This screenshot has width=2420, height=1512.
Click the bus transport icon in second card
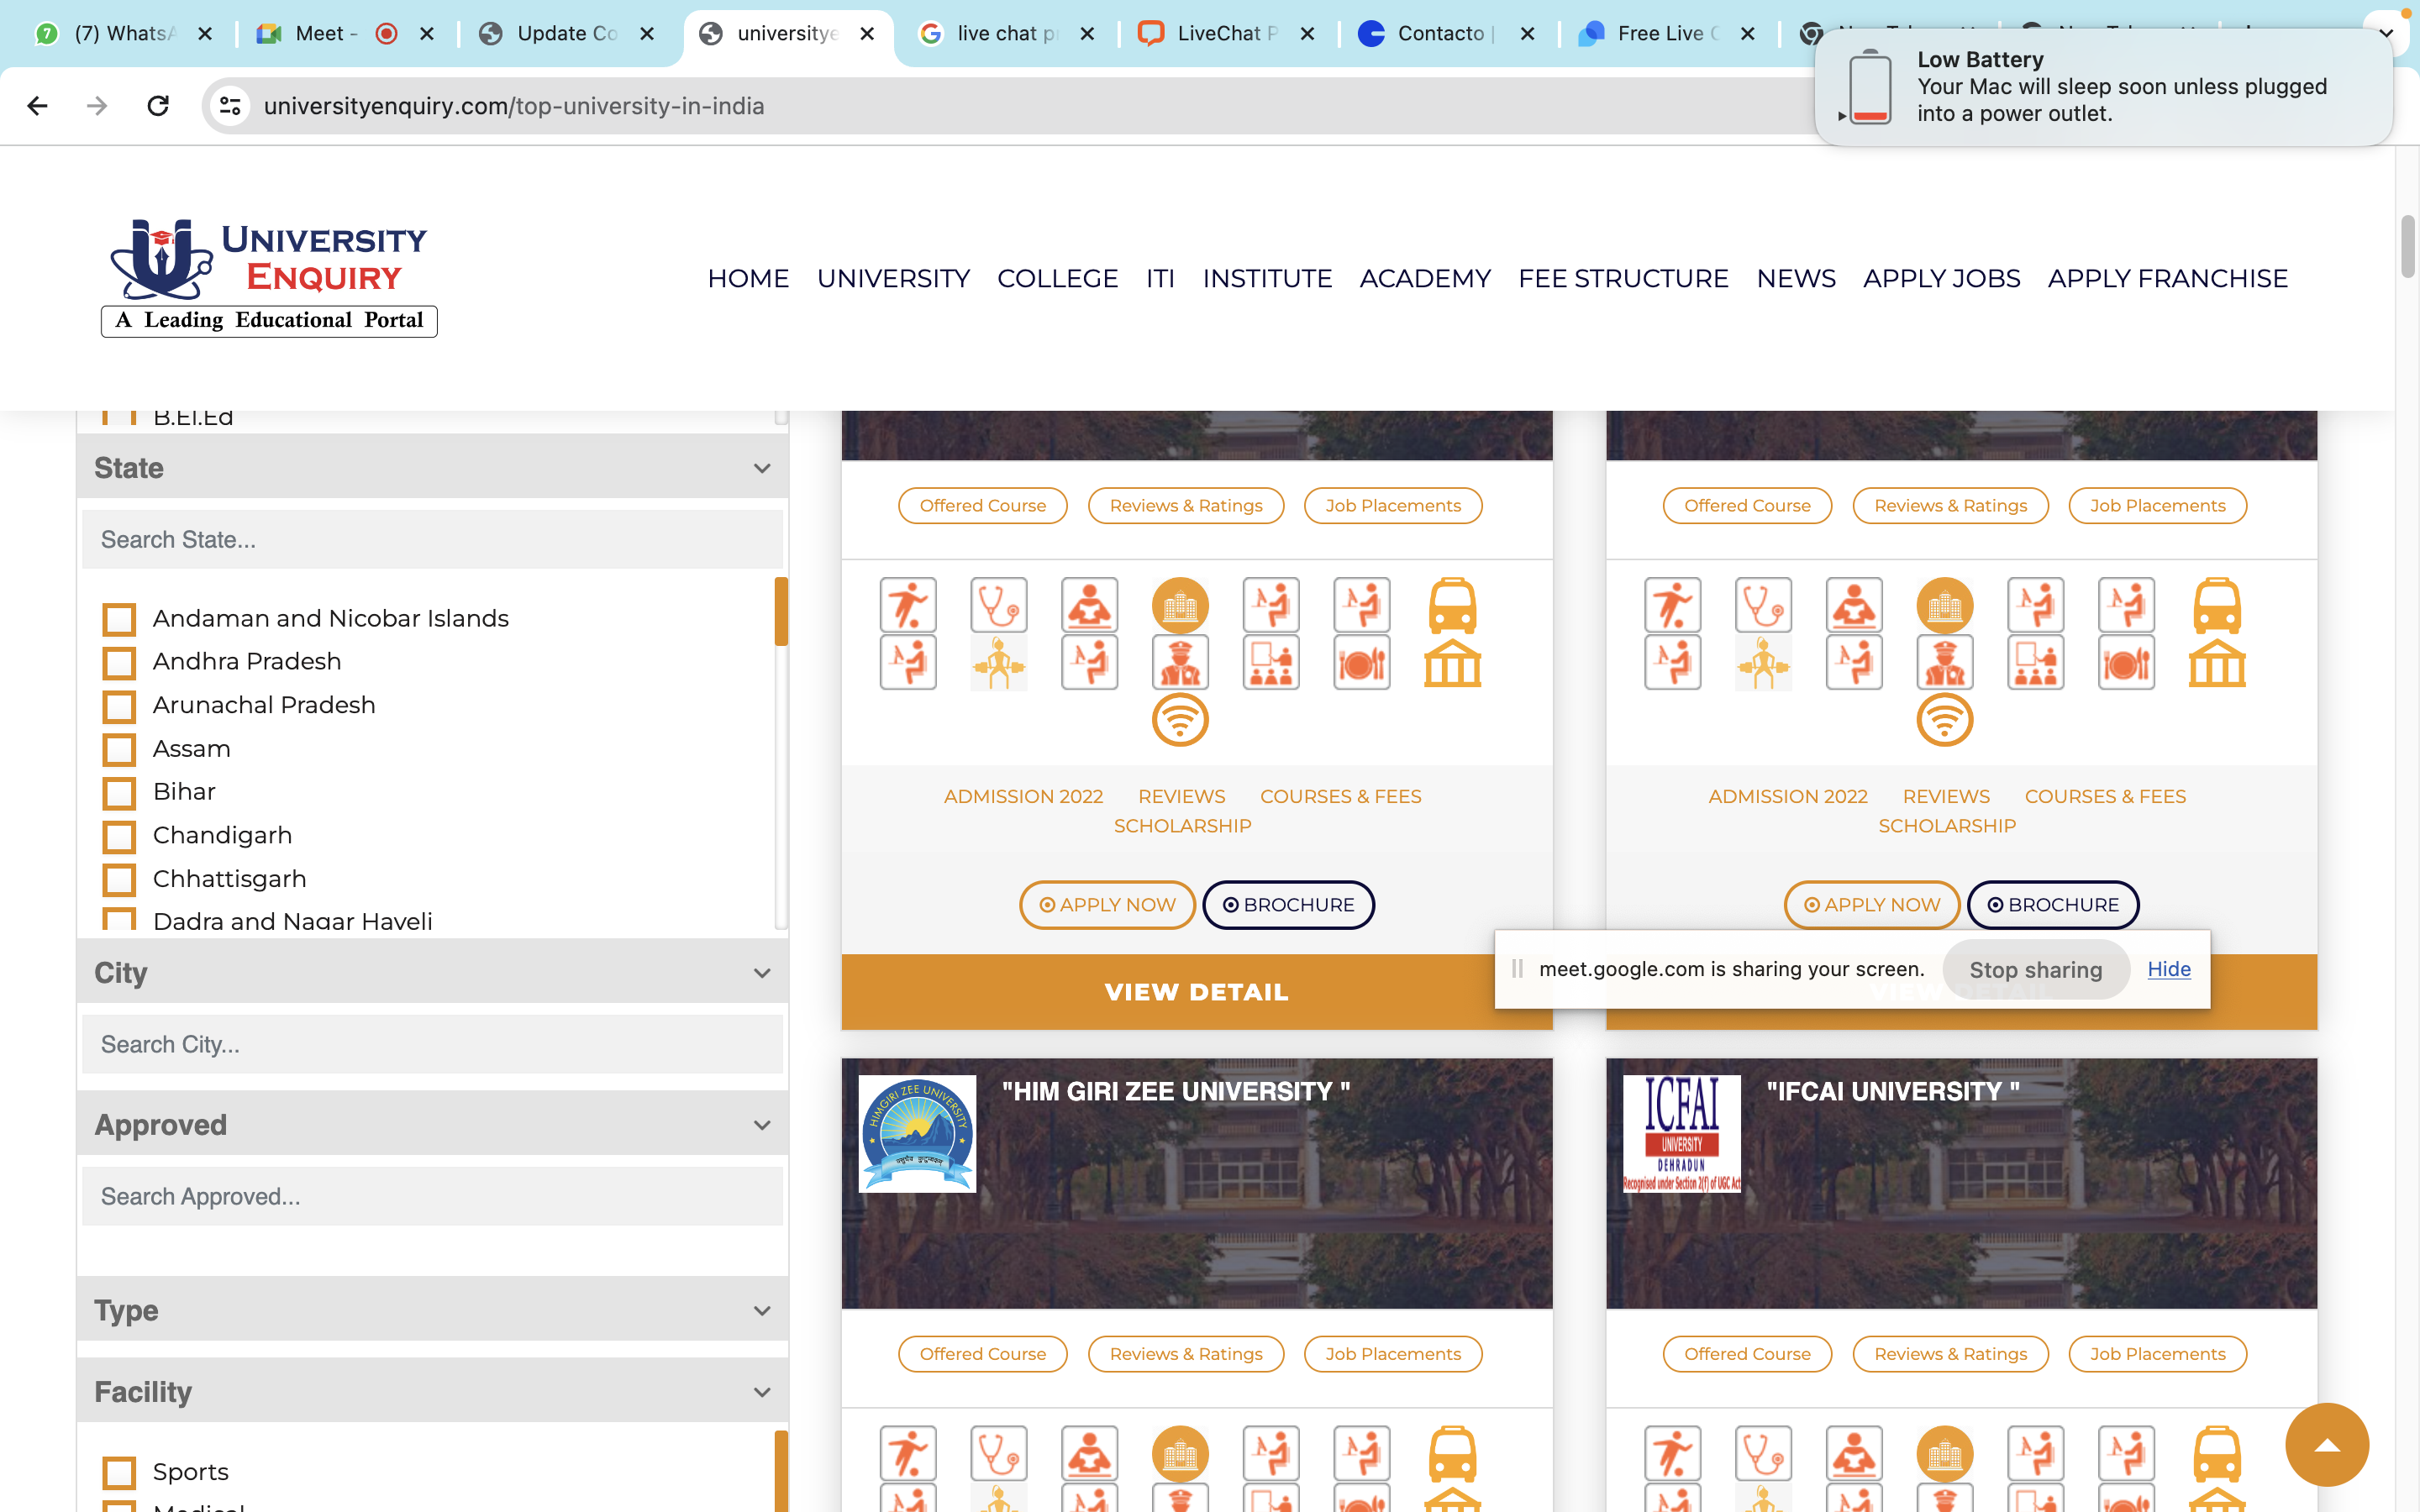point(2217,605)
